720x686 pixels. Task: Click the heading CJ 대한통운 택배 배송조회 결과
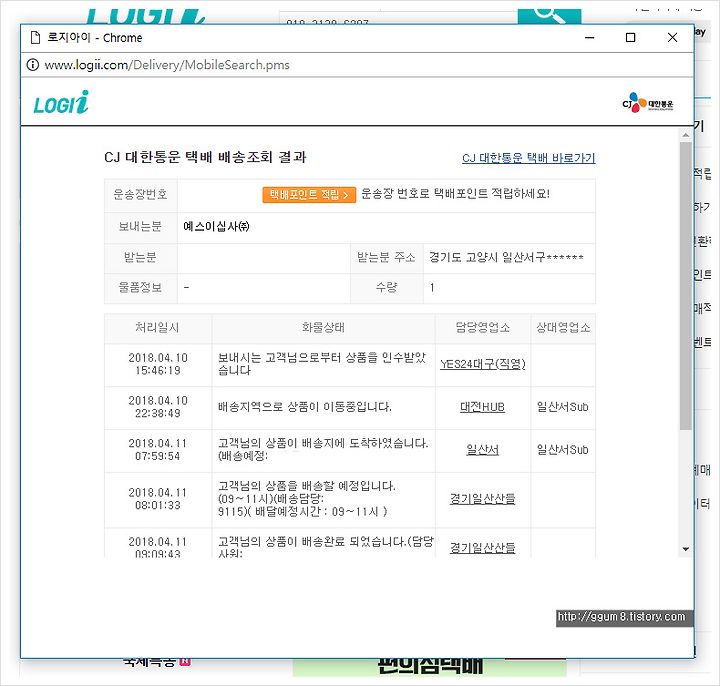205,157
